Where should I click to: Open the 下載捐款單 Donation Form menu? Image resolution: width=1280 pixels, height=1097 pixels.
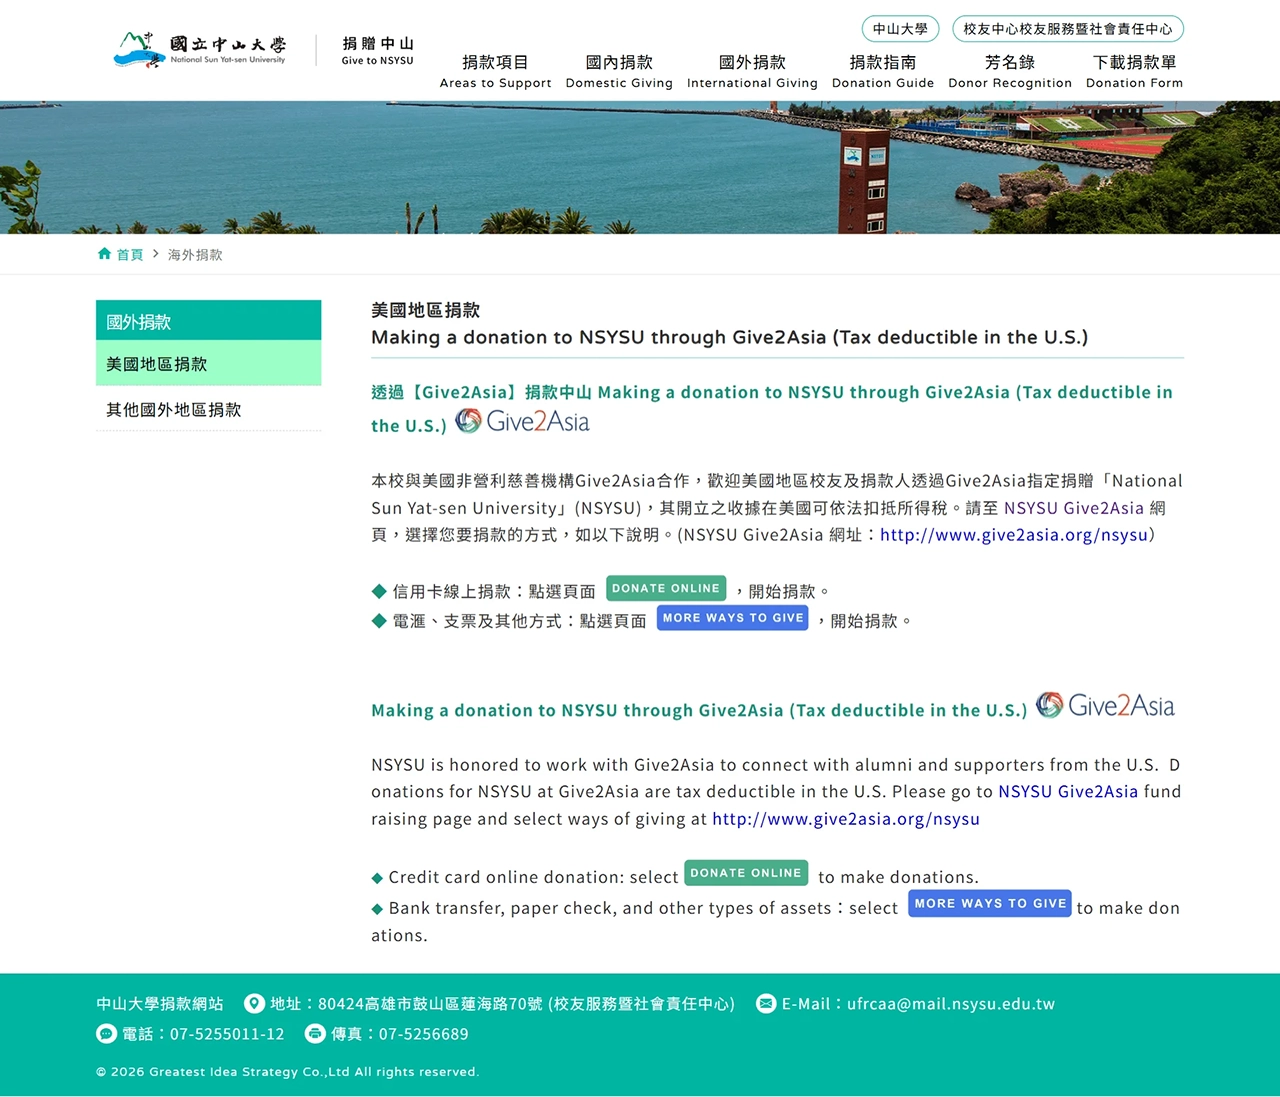click(x=1134, y=71)
